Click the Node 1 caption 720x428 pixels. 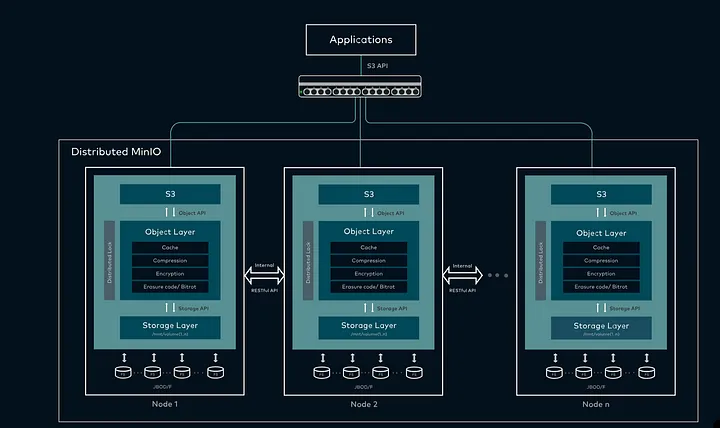click(165, 404)
